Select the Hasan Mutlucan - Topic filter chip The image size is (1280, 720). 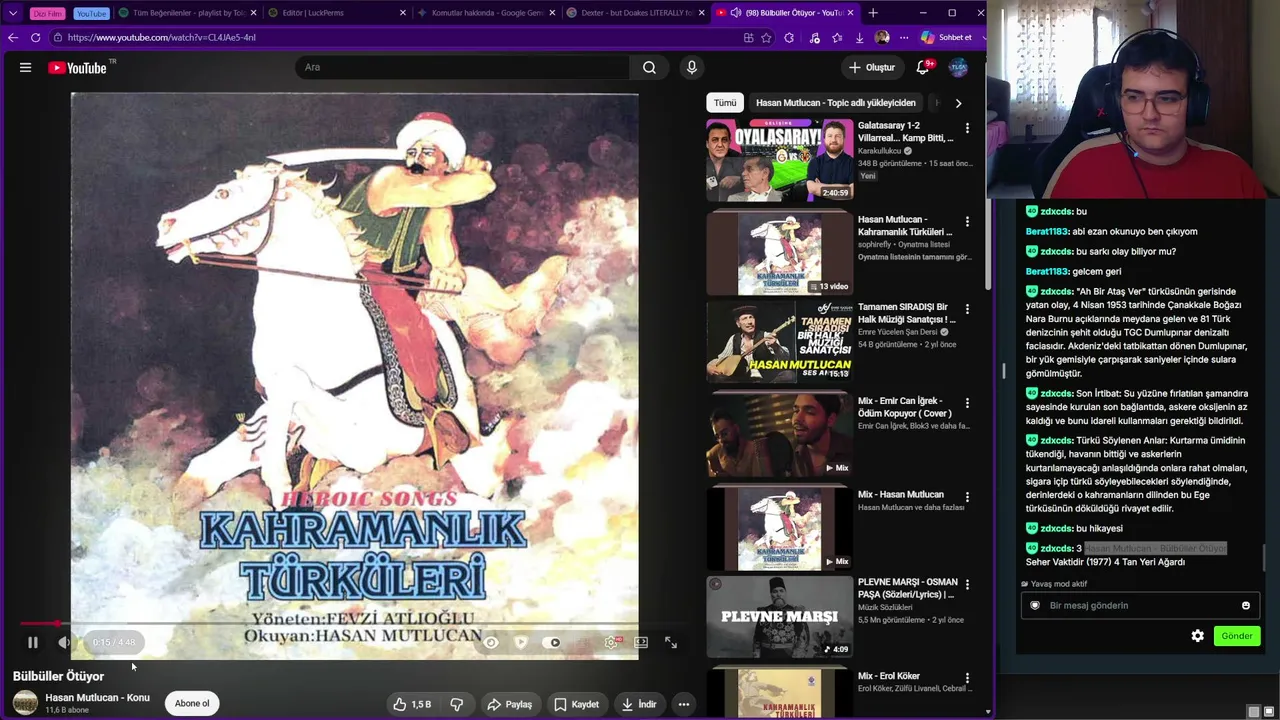click(x=836, y=103)
